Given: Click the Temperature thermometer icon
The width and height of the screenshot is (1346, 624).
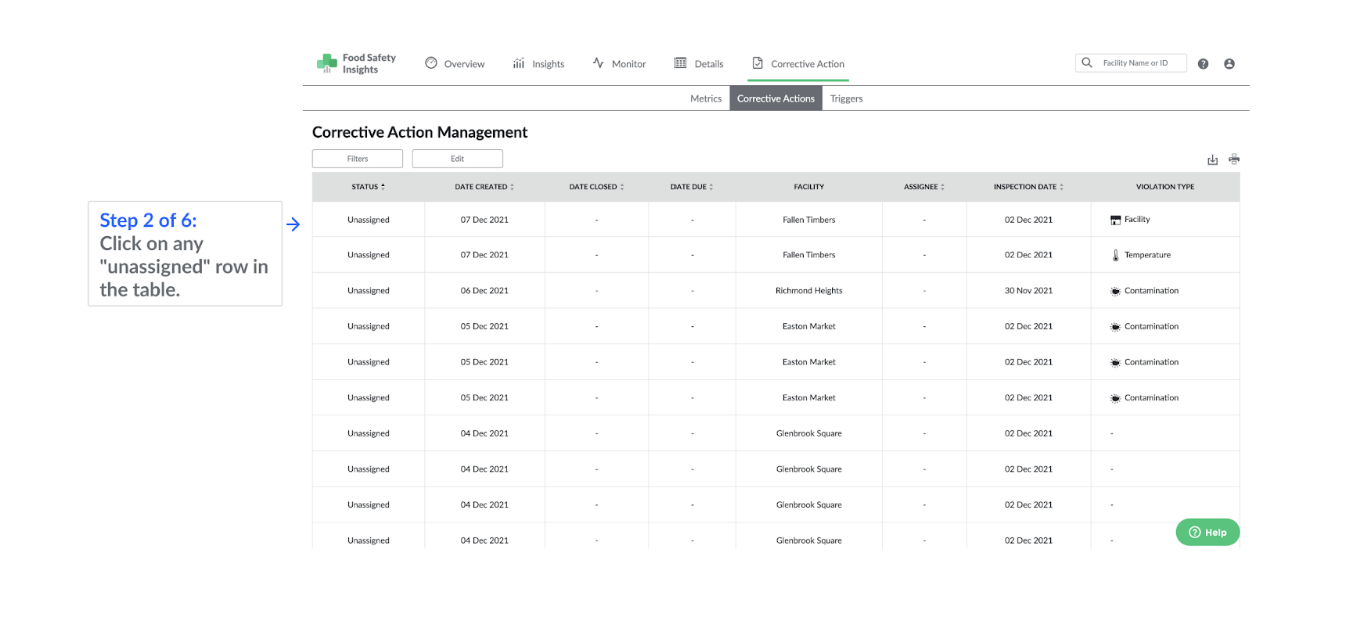Looking at the screenshot, I should click(x=1116, y=255).
